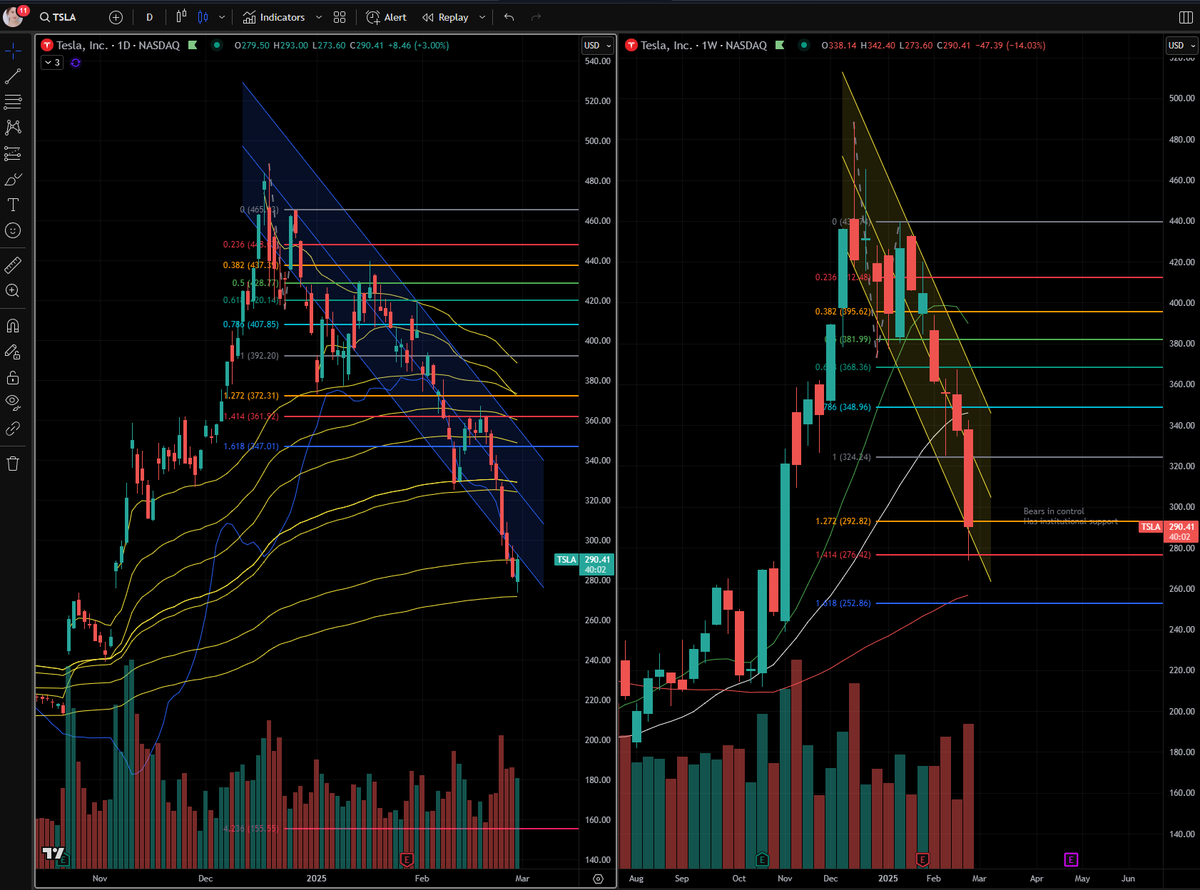Activate the zoom in tool
Image resolution: width=1200 pixels, height=890 pixels.
click(13, 291)
